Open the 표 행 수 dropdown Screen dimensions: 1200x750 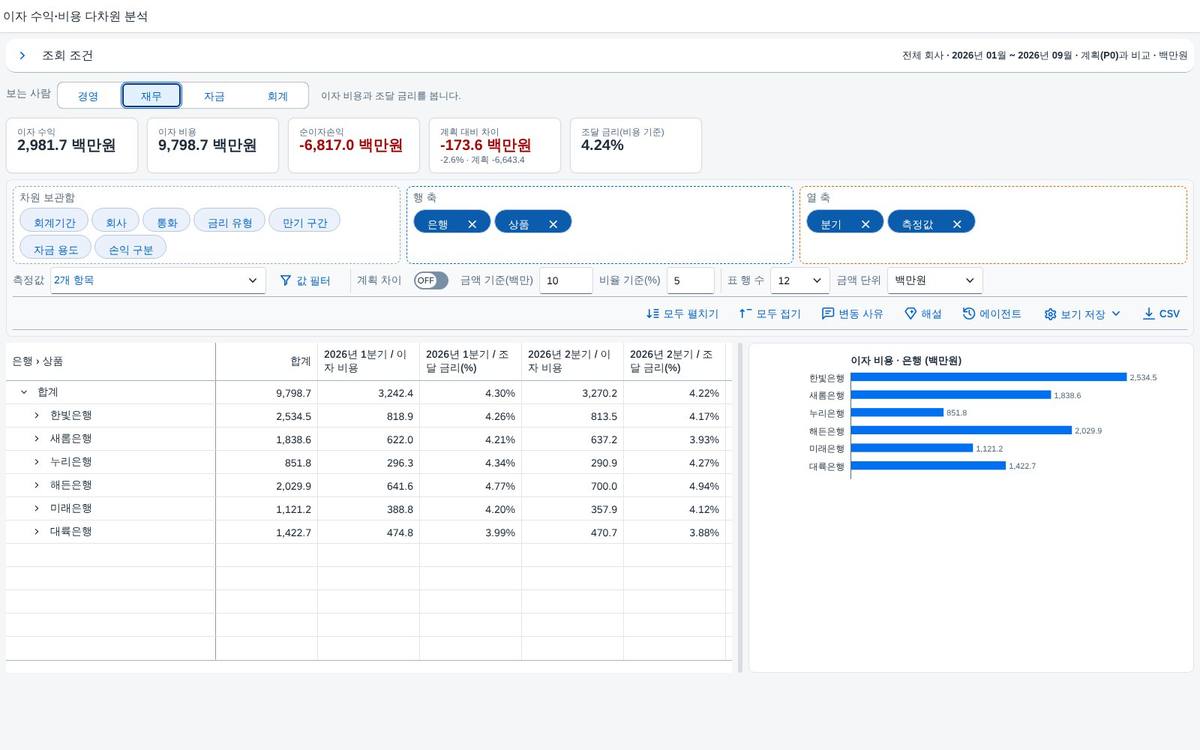800,281
